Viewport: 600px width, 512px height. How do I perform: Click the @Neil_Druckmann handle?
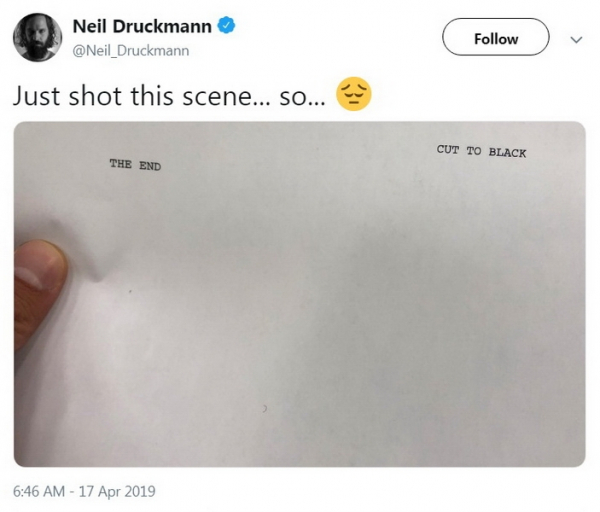(x=131, y=51)
